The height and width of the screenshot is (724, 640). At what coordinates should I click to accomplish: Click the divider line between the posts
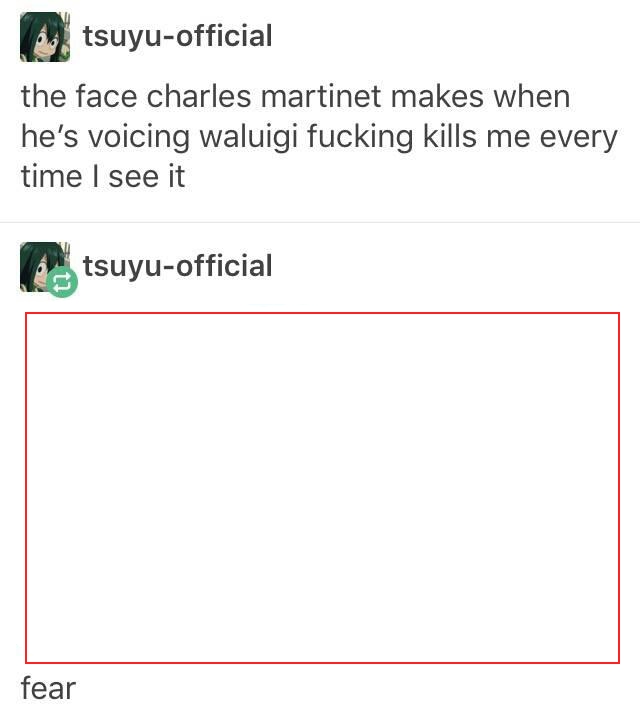[320, 222]
